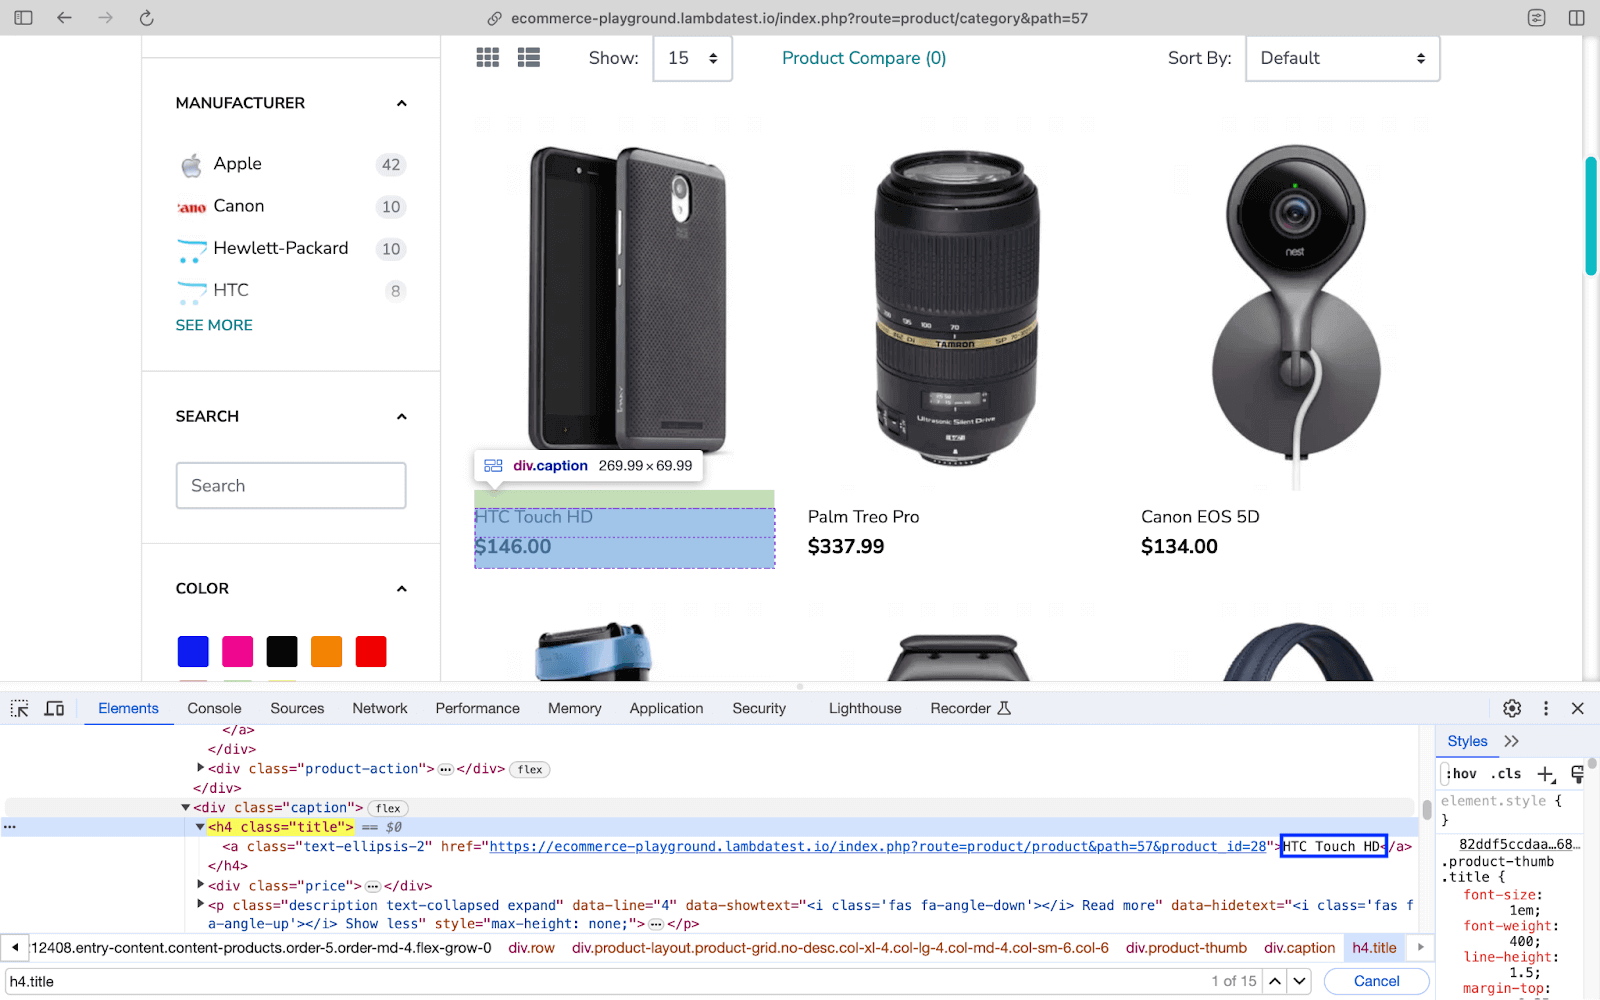Collapse the h4 title node

click(x=200, y=827)
